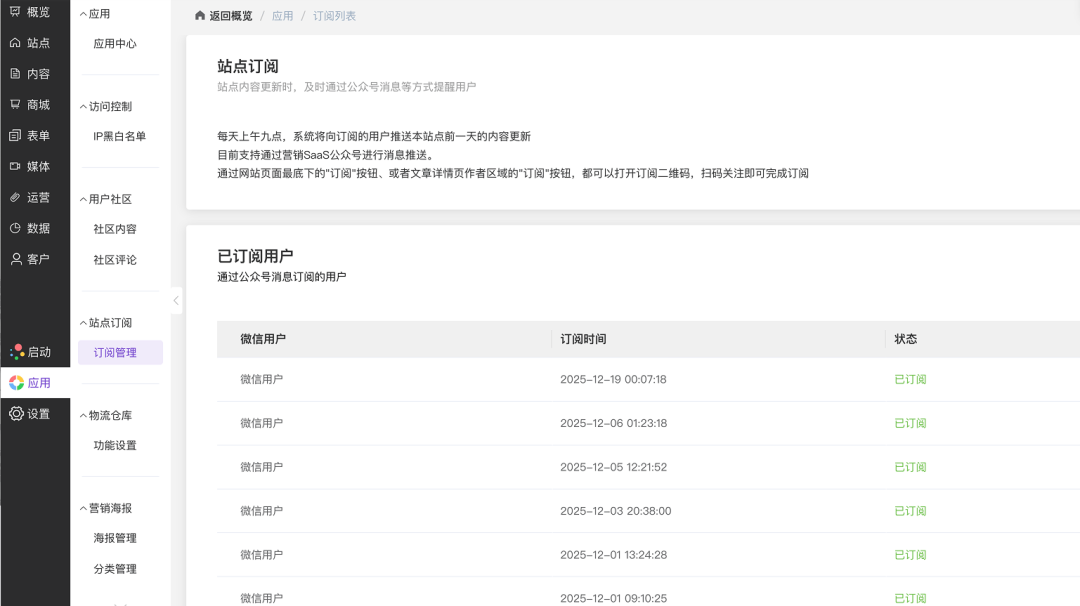Open the 商城 shop icon

(x=15, y=104)
